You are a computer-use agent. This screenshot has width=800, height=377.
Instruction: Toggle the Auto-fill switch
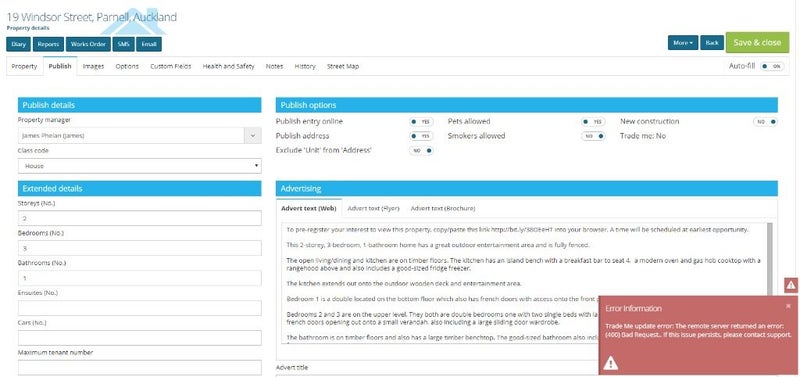click(771, 66)
